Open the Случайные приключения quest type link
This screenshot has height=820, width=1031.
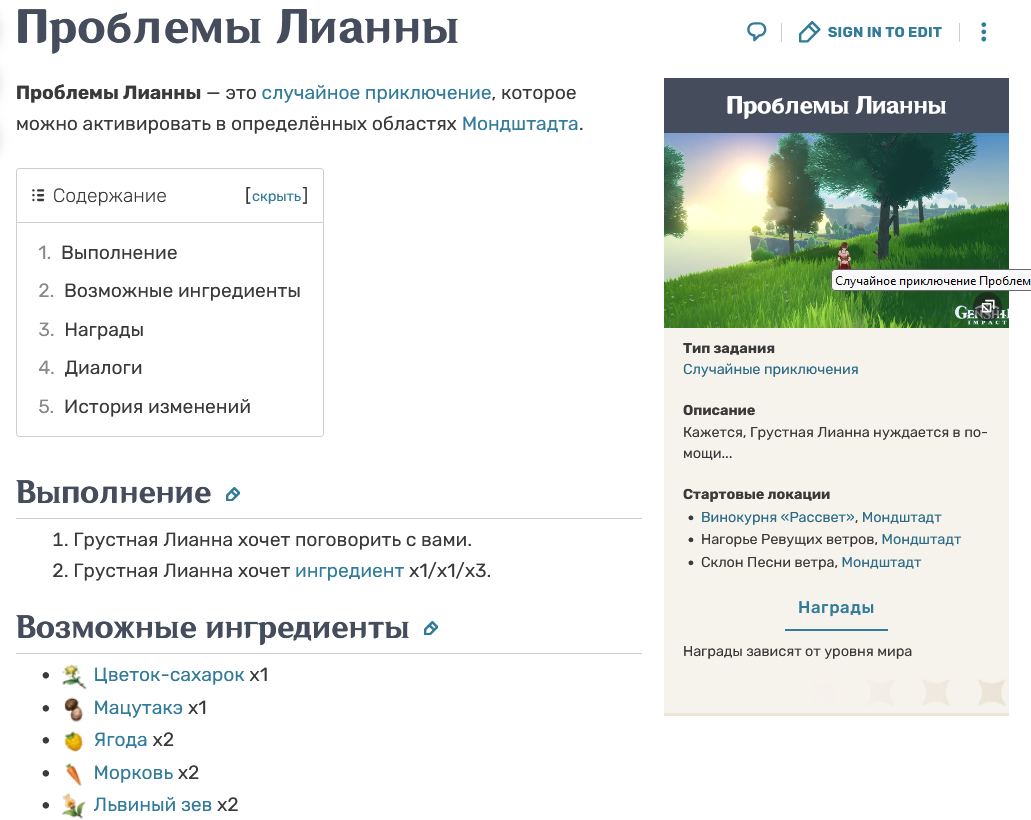tap(770, 370)
